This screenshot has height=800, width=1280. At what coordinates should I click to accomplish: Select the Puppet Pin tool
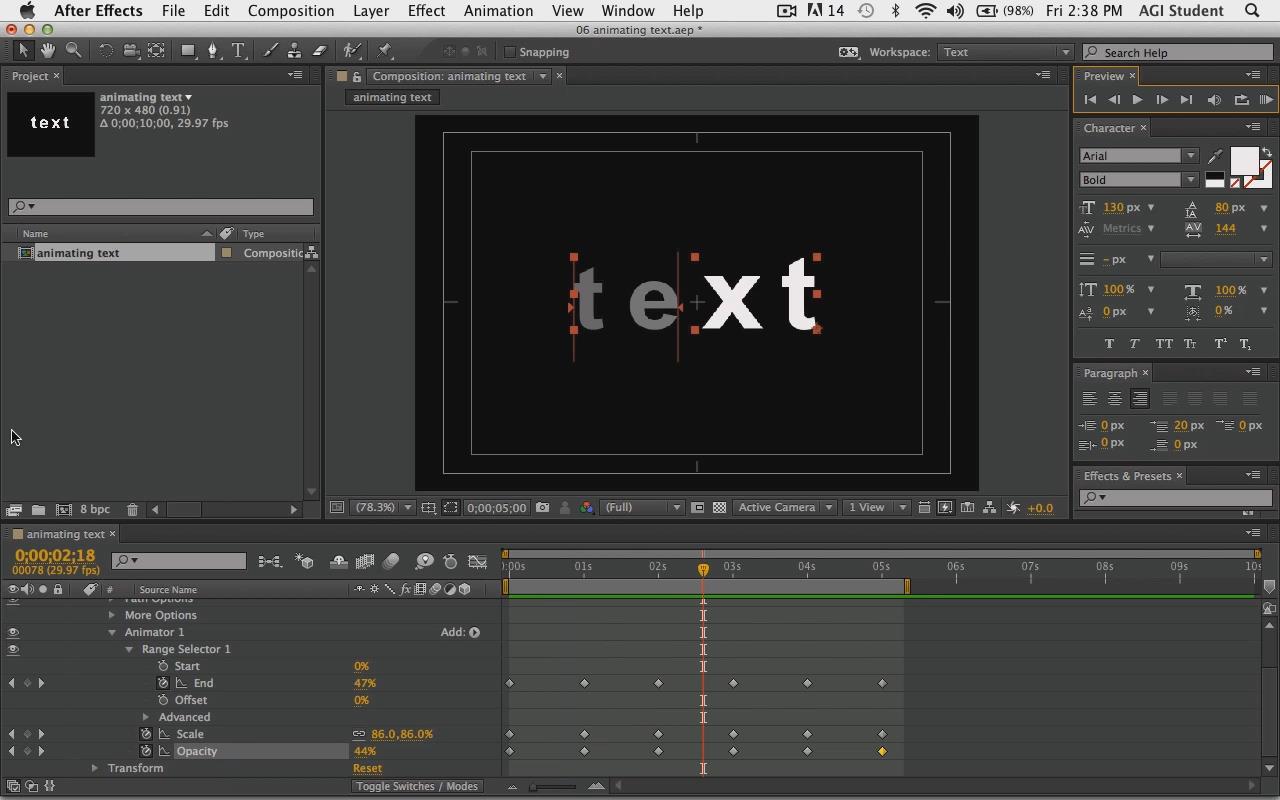point(385,51)
